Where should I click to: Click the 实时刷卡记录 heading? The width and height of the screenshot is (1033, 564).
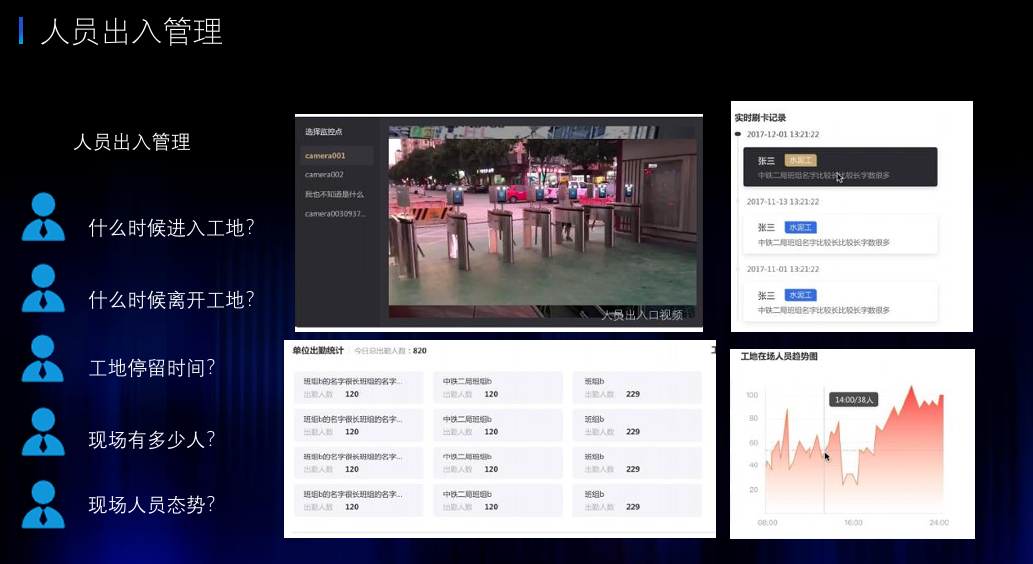tap(760, 118)
